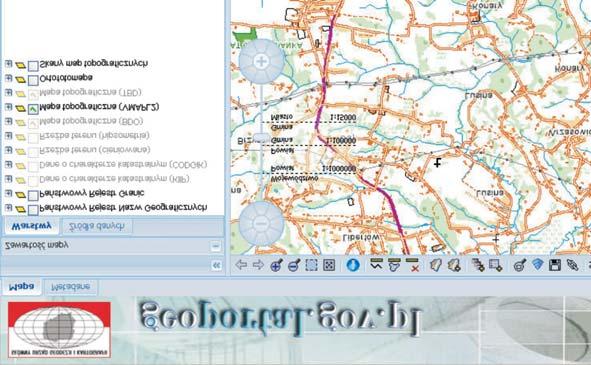Select the Mapa topograficzna (VMAPL2) layer name
This screenshot has height=365, width=591.
[99, 107]
